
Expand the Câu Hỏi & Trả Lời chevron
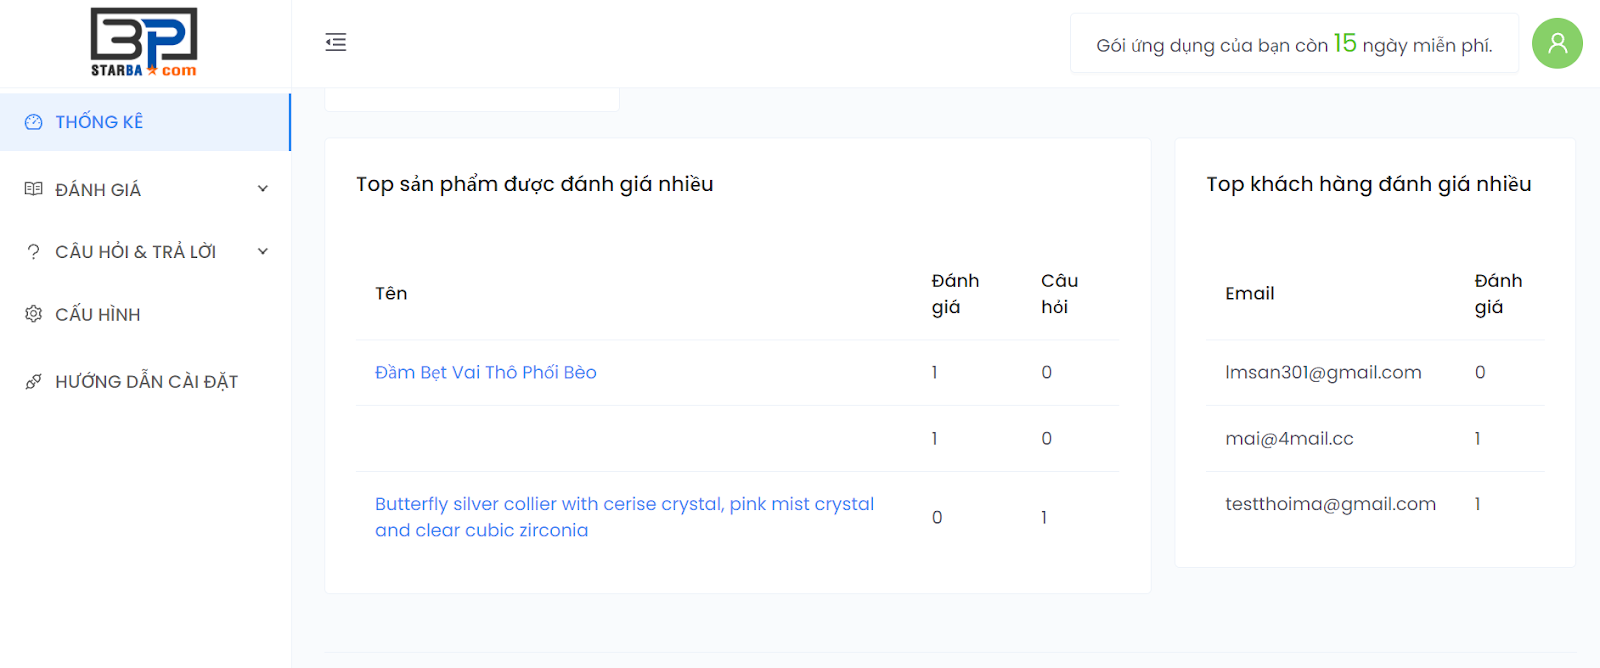[263, 252]
